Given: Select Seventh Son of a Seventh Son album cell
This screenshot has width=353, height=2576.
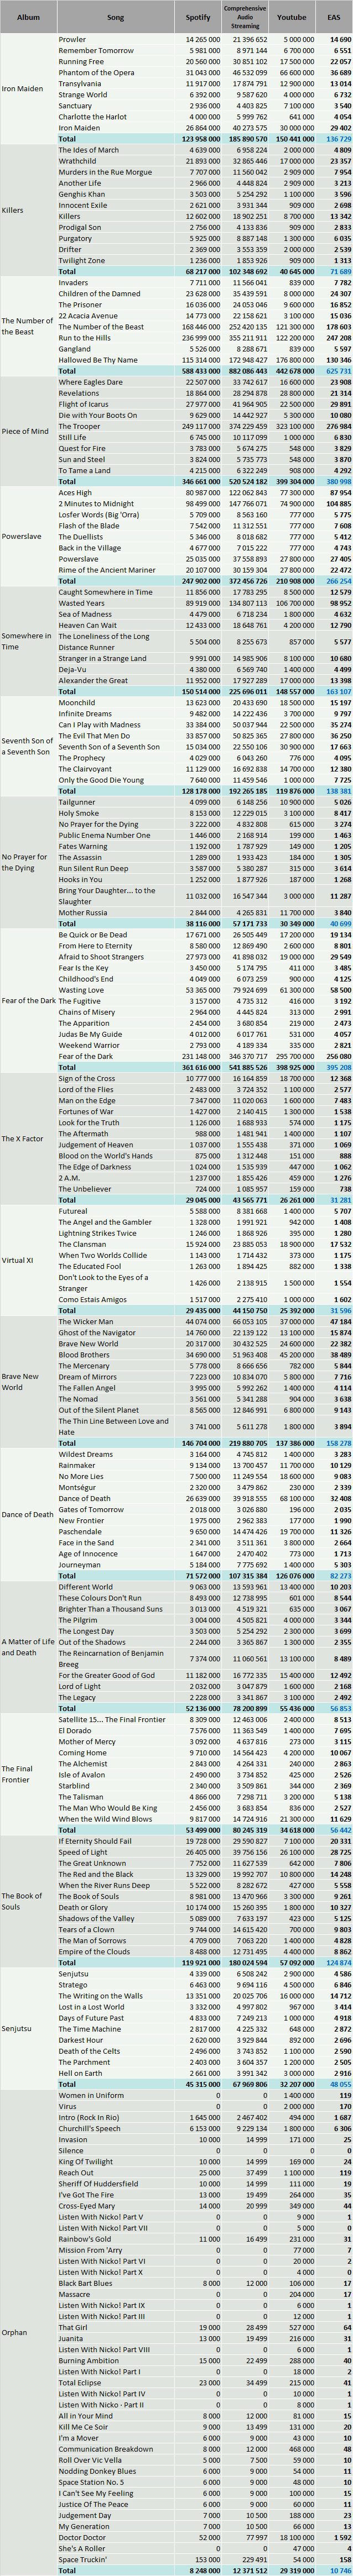Looking at the screenshot, I should coord(28,746).
